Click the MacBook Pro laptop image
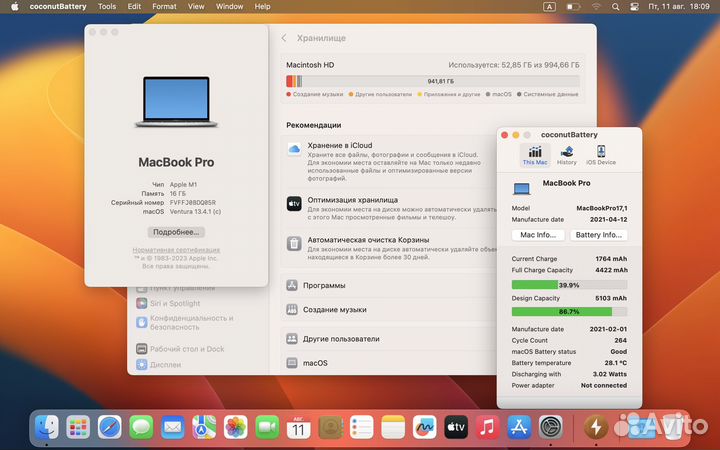This screenshot has width=720, height=450. [176, 102]
